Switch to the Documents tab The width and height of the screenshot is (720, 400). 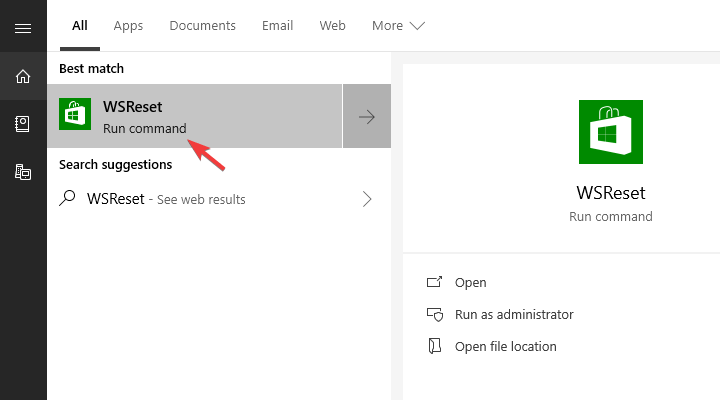(202, 26)
